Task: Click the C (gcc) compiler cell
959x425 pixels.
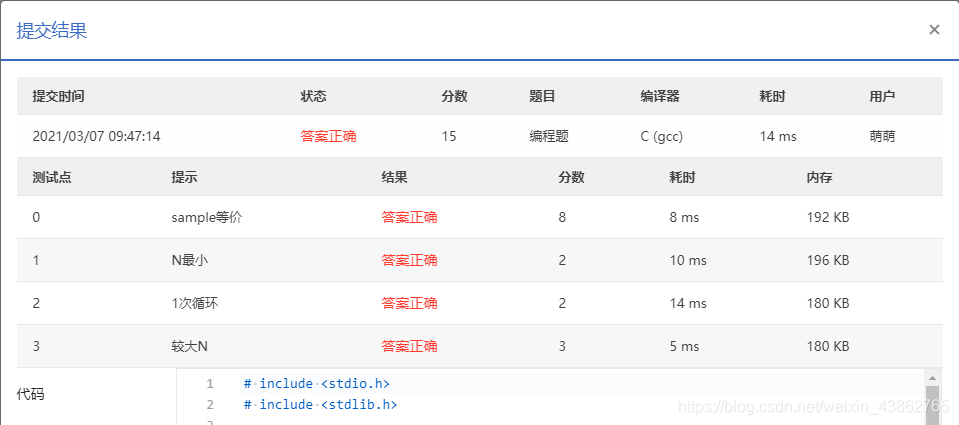Action: click(662, 136)
